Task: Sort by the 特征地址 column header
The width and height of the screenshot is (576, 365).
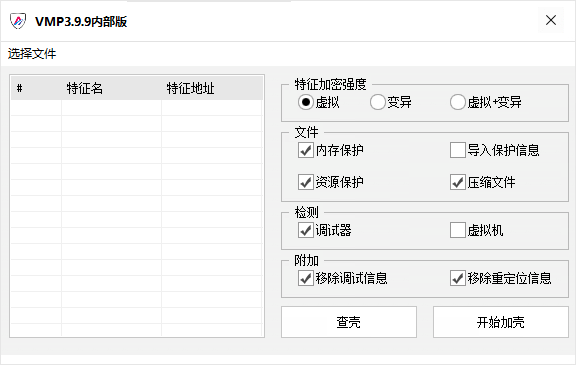Action: [x=212, y=88]
